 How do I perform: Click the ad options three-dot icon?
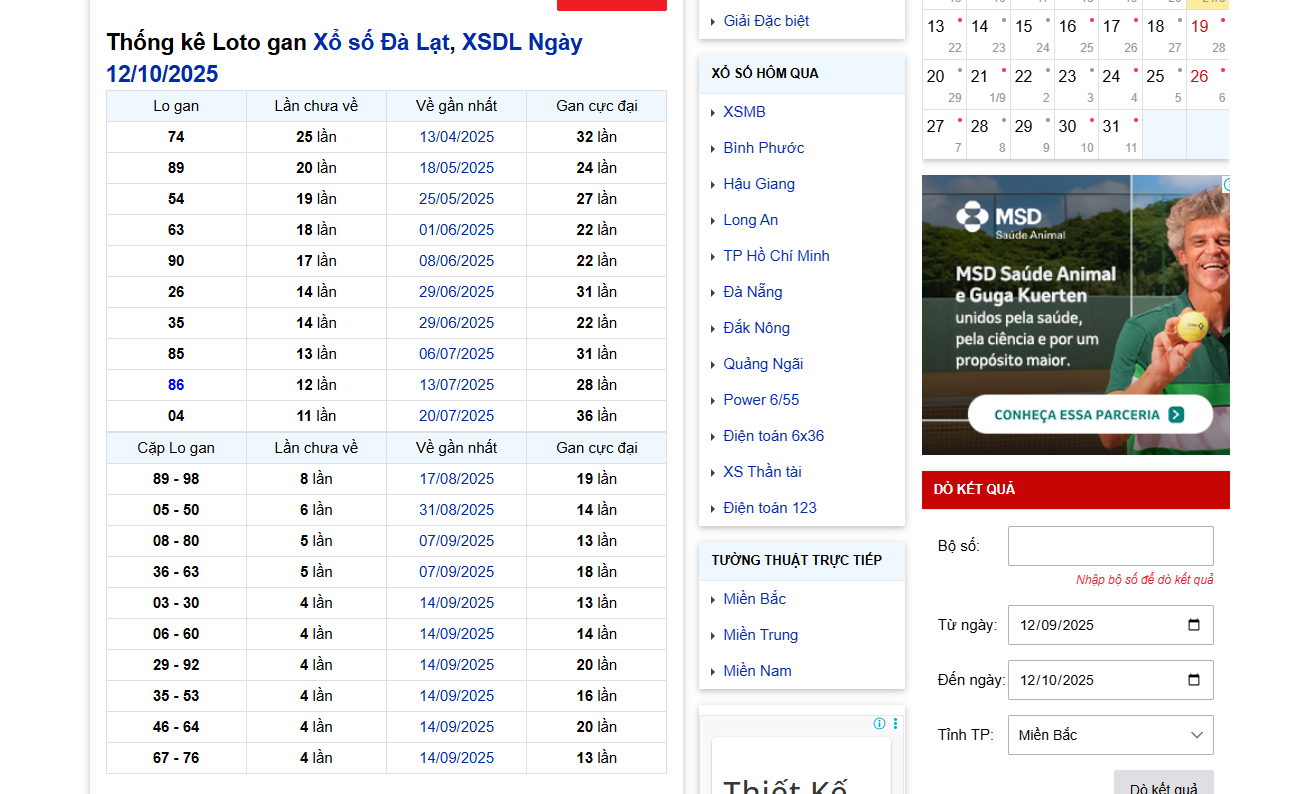895,723
